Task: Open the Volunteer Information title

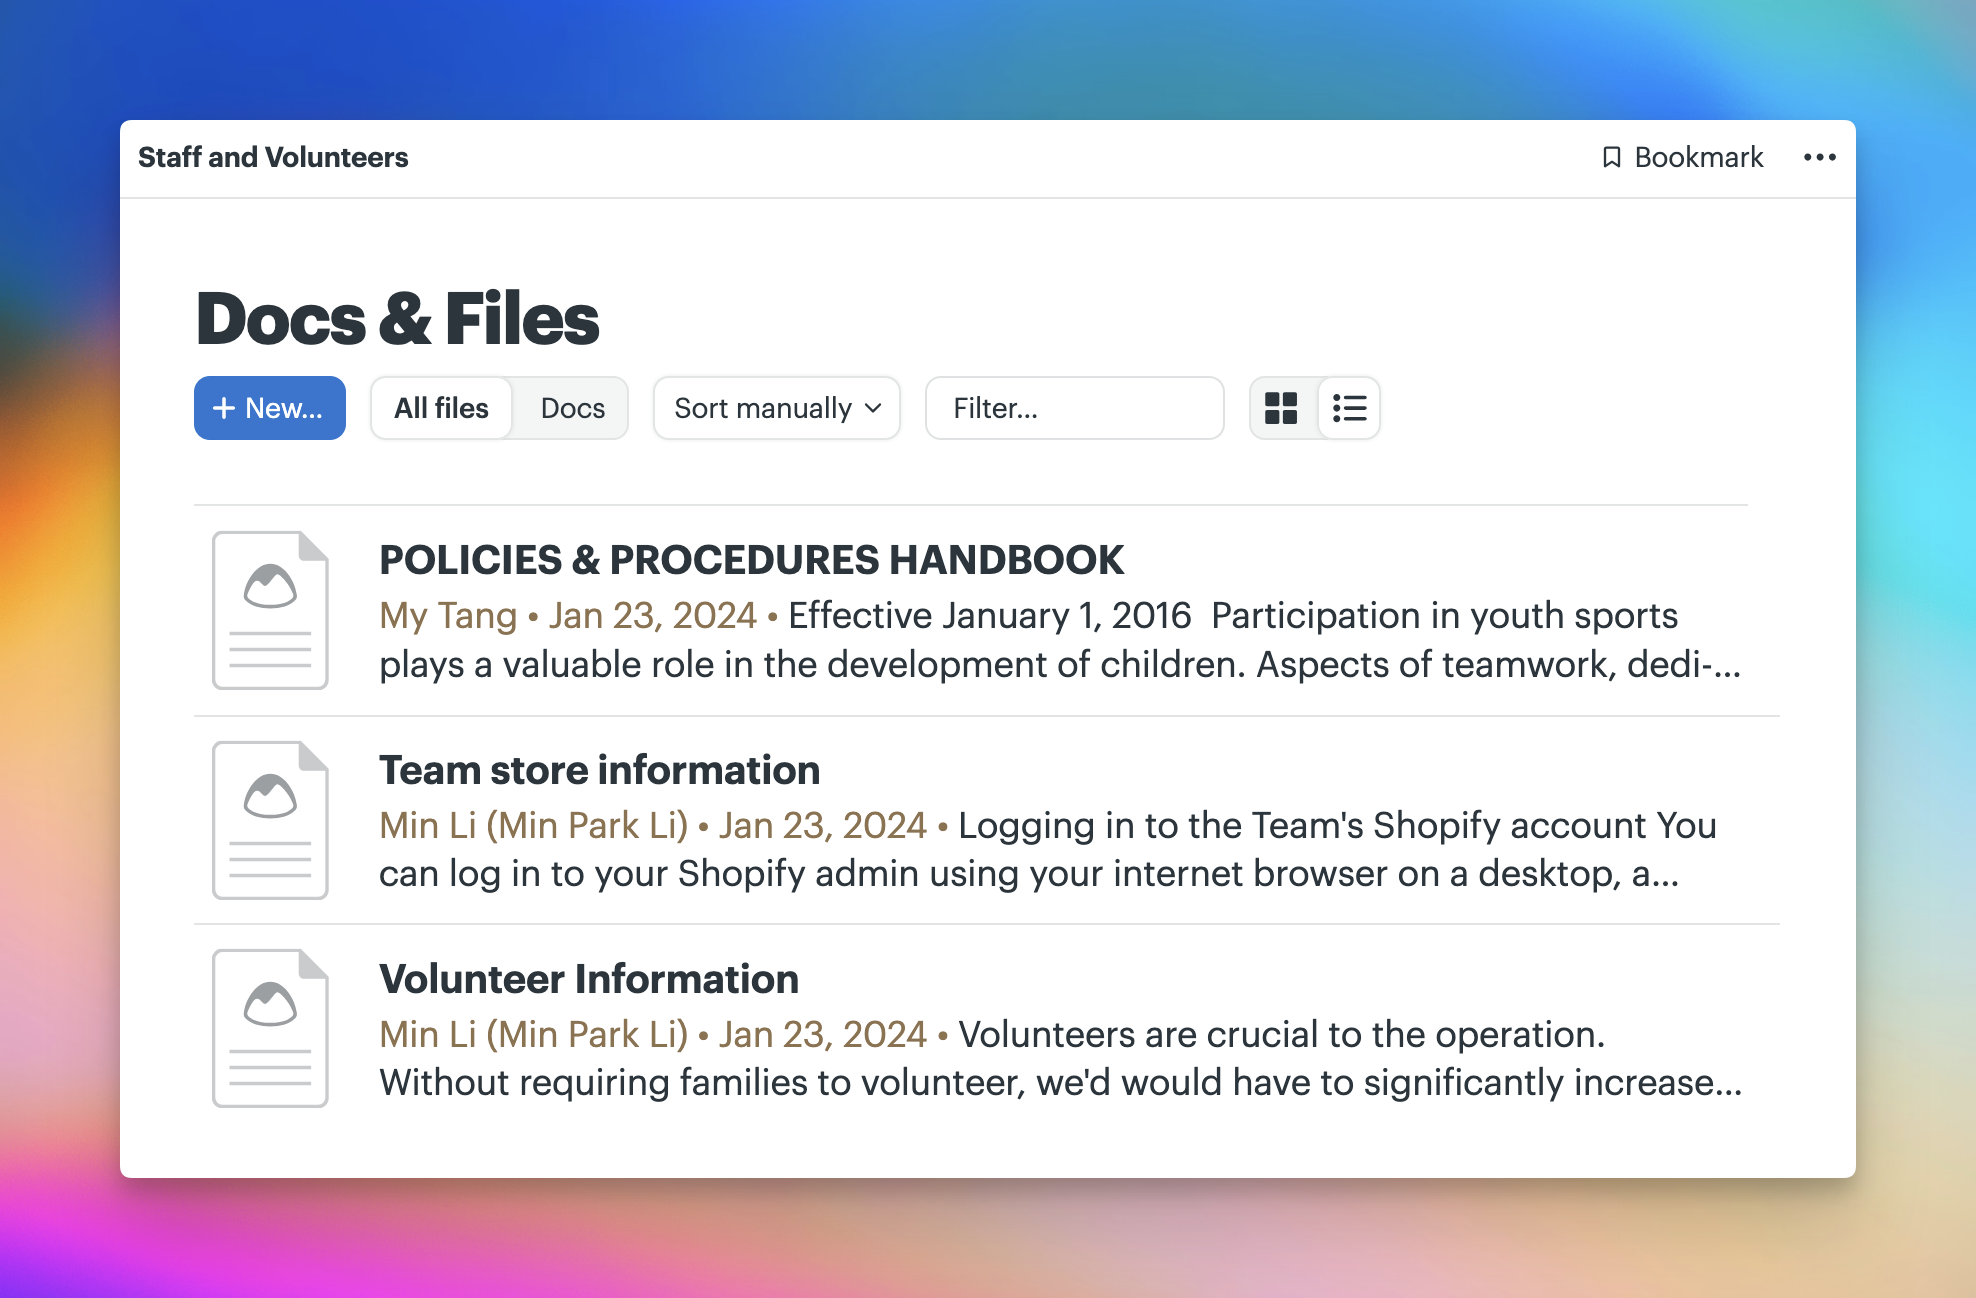Action: pos(589,979)
